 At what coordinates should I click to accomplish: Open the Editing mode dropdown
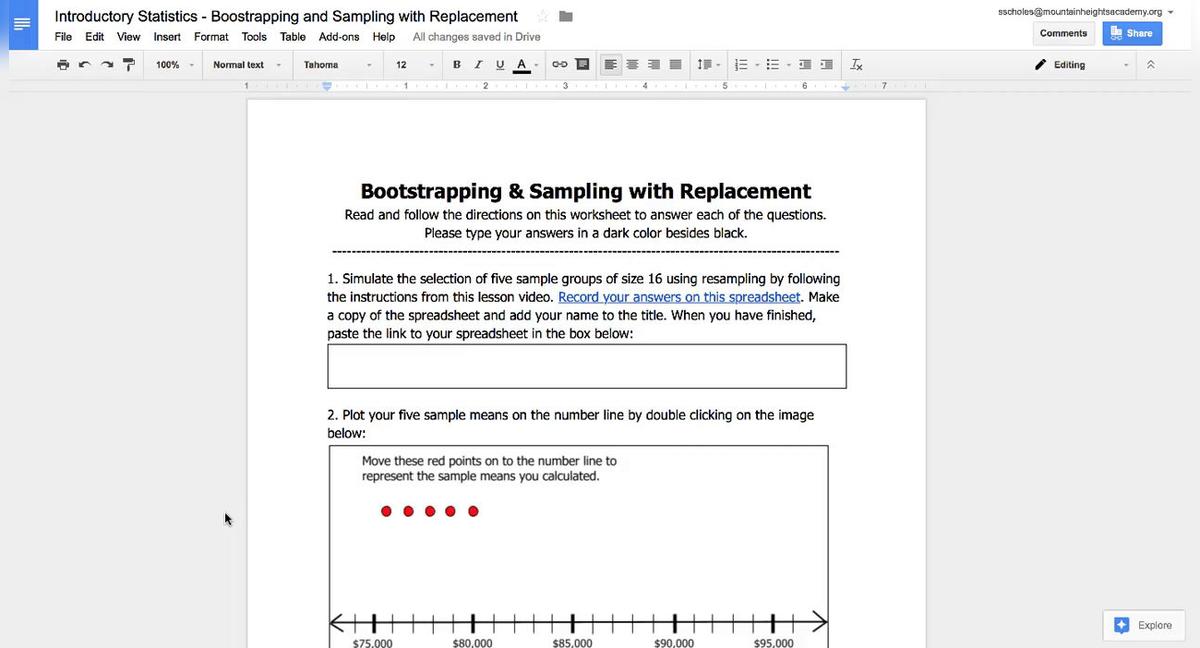[x=1082, y=65]
